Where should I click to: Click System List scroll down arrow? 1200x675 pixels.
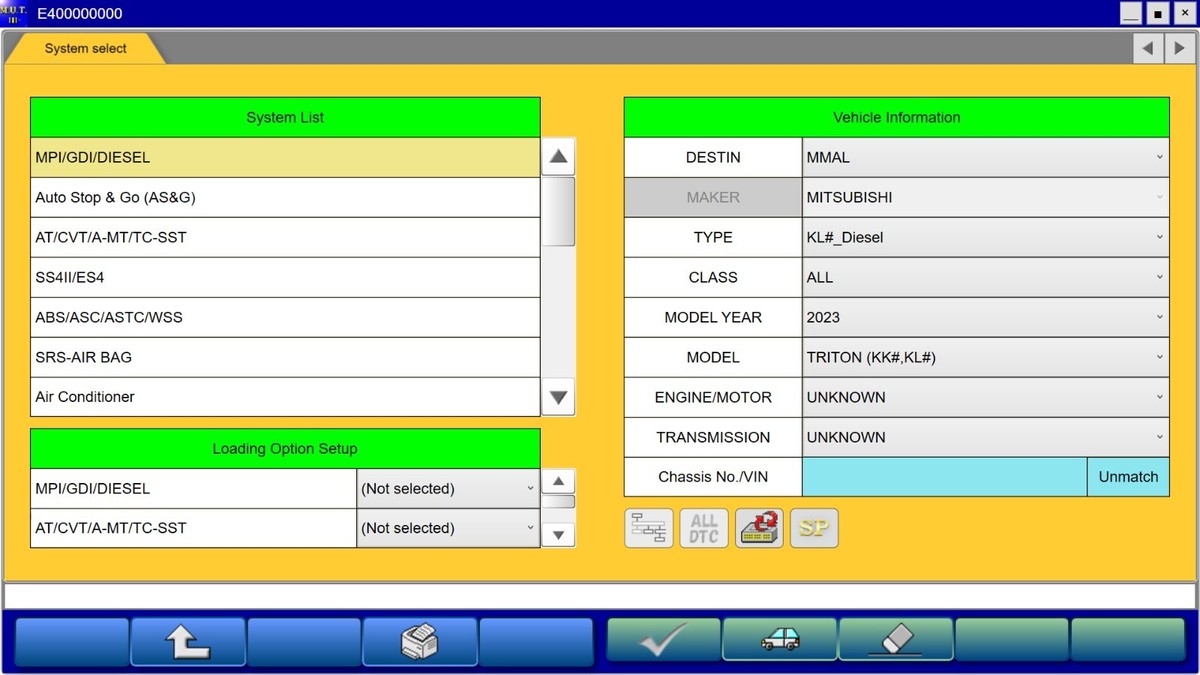coord(559,397)
